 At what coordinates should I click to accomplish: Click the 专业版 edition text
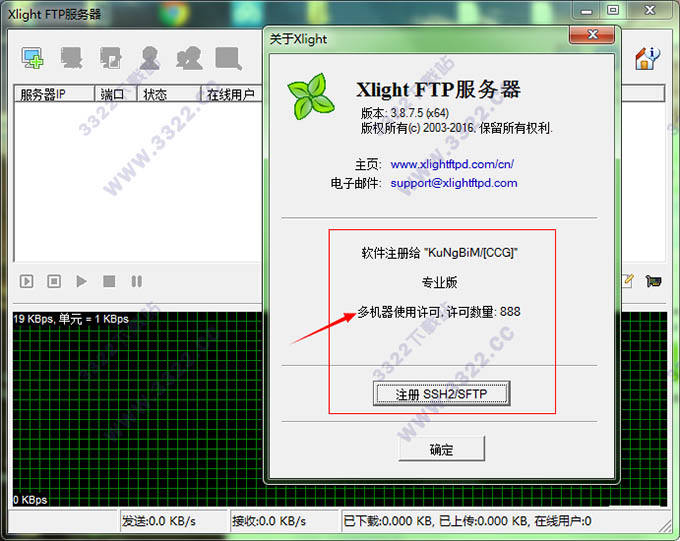coord(440,282)
